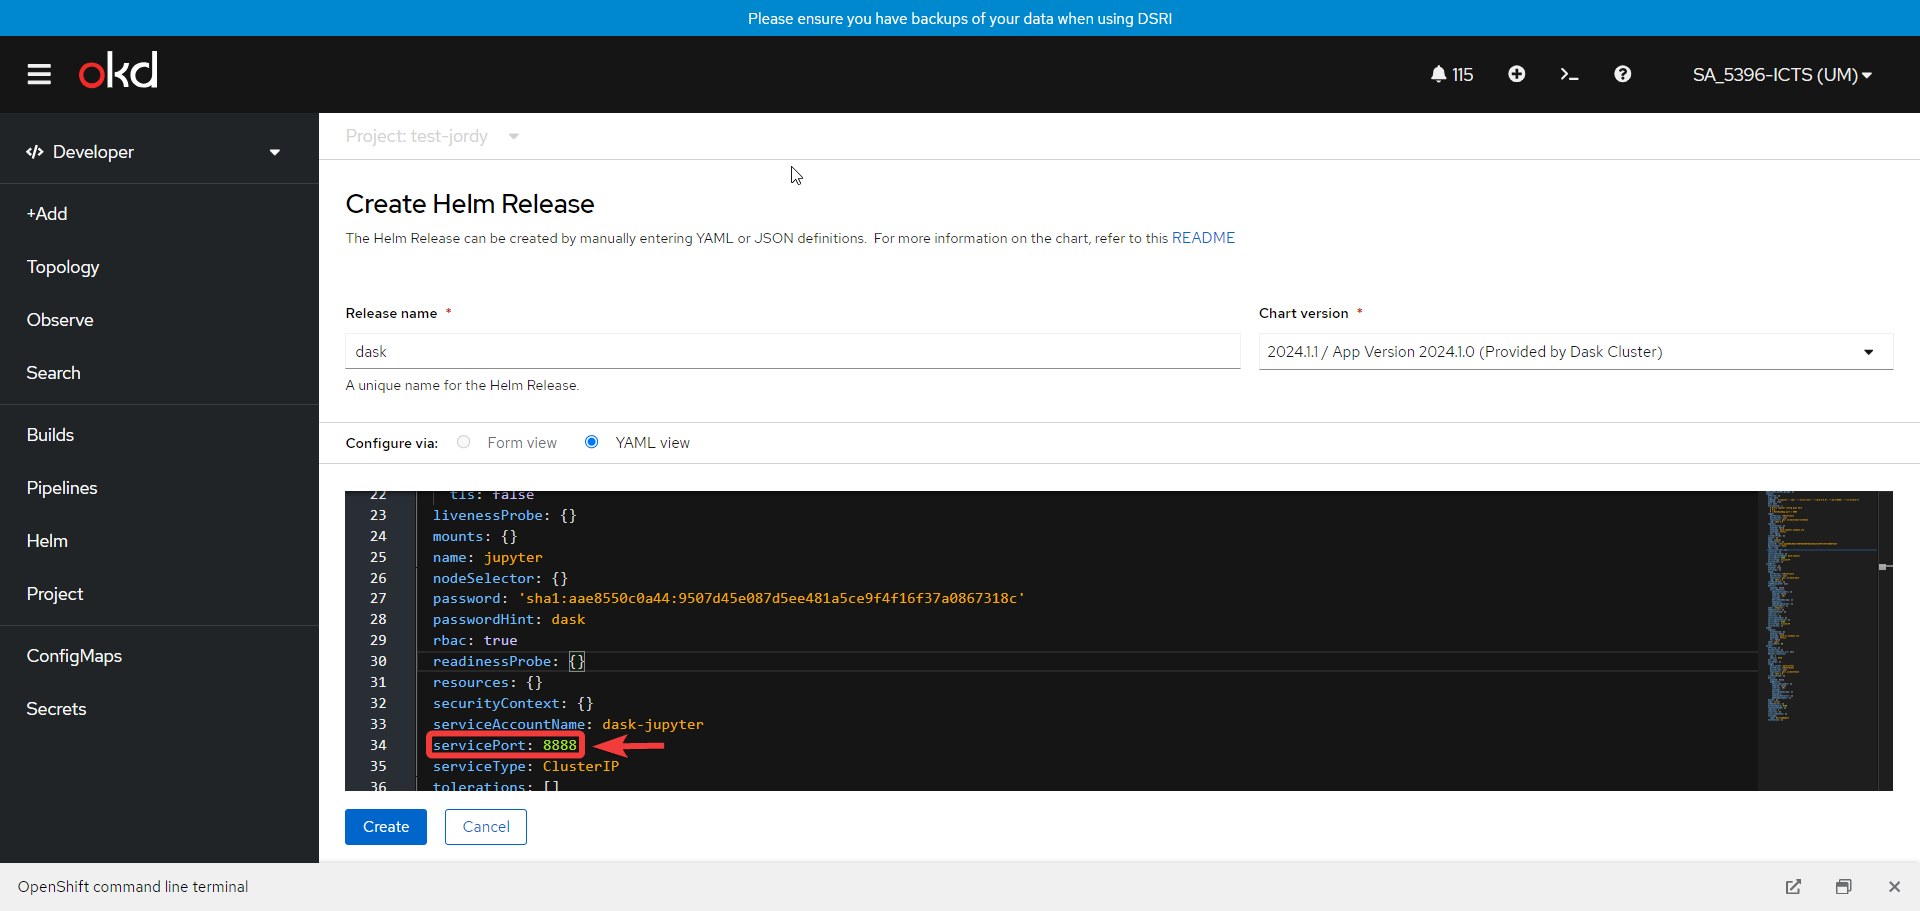The image size is (1920, 911).
Task: Click the mounts: {} line
Action: pos(475,536)
